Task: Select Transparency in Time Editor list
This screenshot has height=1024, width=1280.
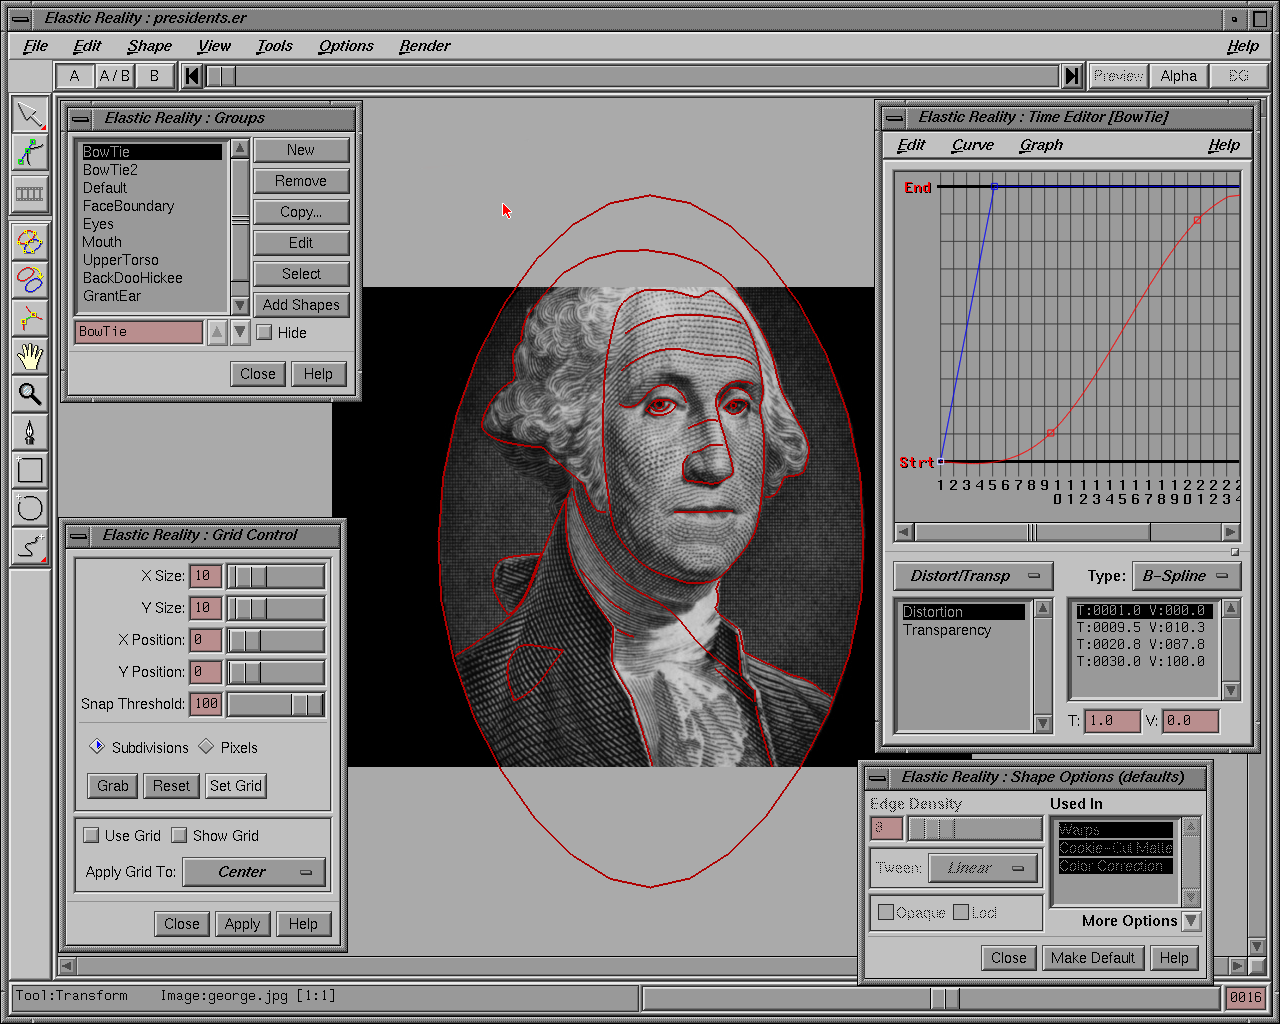Action: pyautogui.click(x=963, y=630)
